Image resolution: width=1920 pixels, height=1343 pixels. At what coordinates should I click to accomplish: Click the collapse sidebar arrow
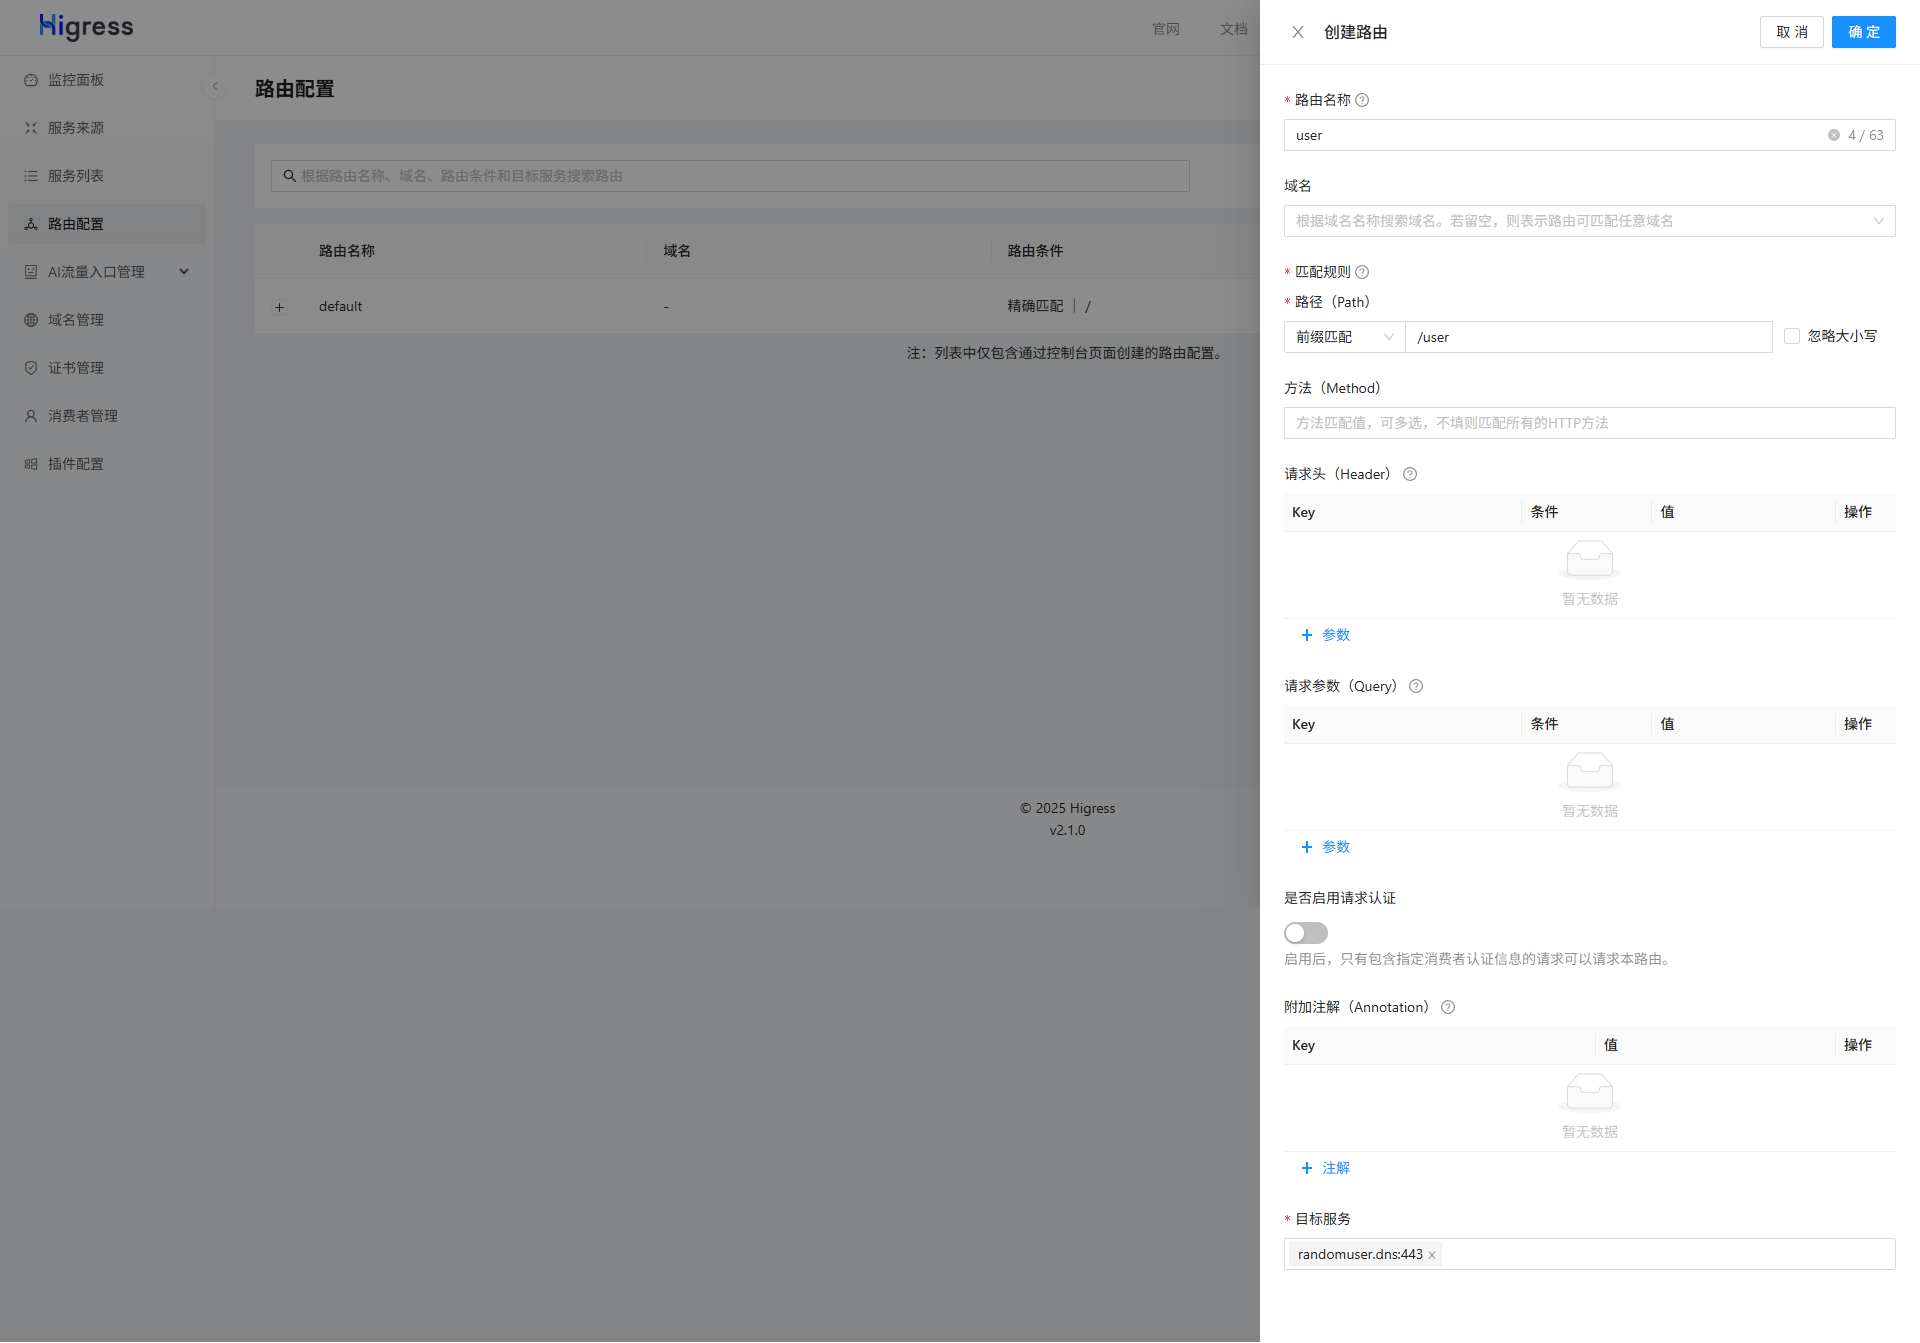(215, 86)
